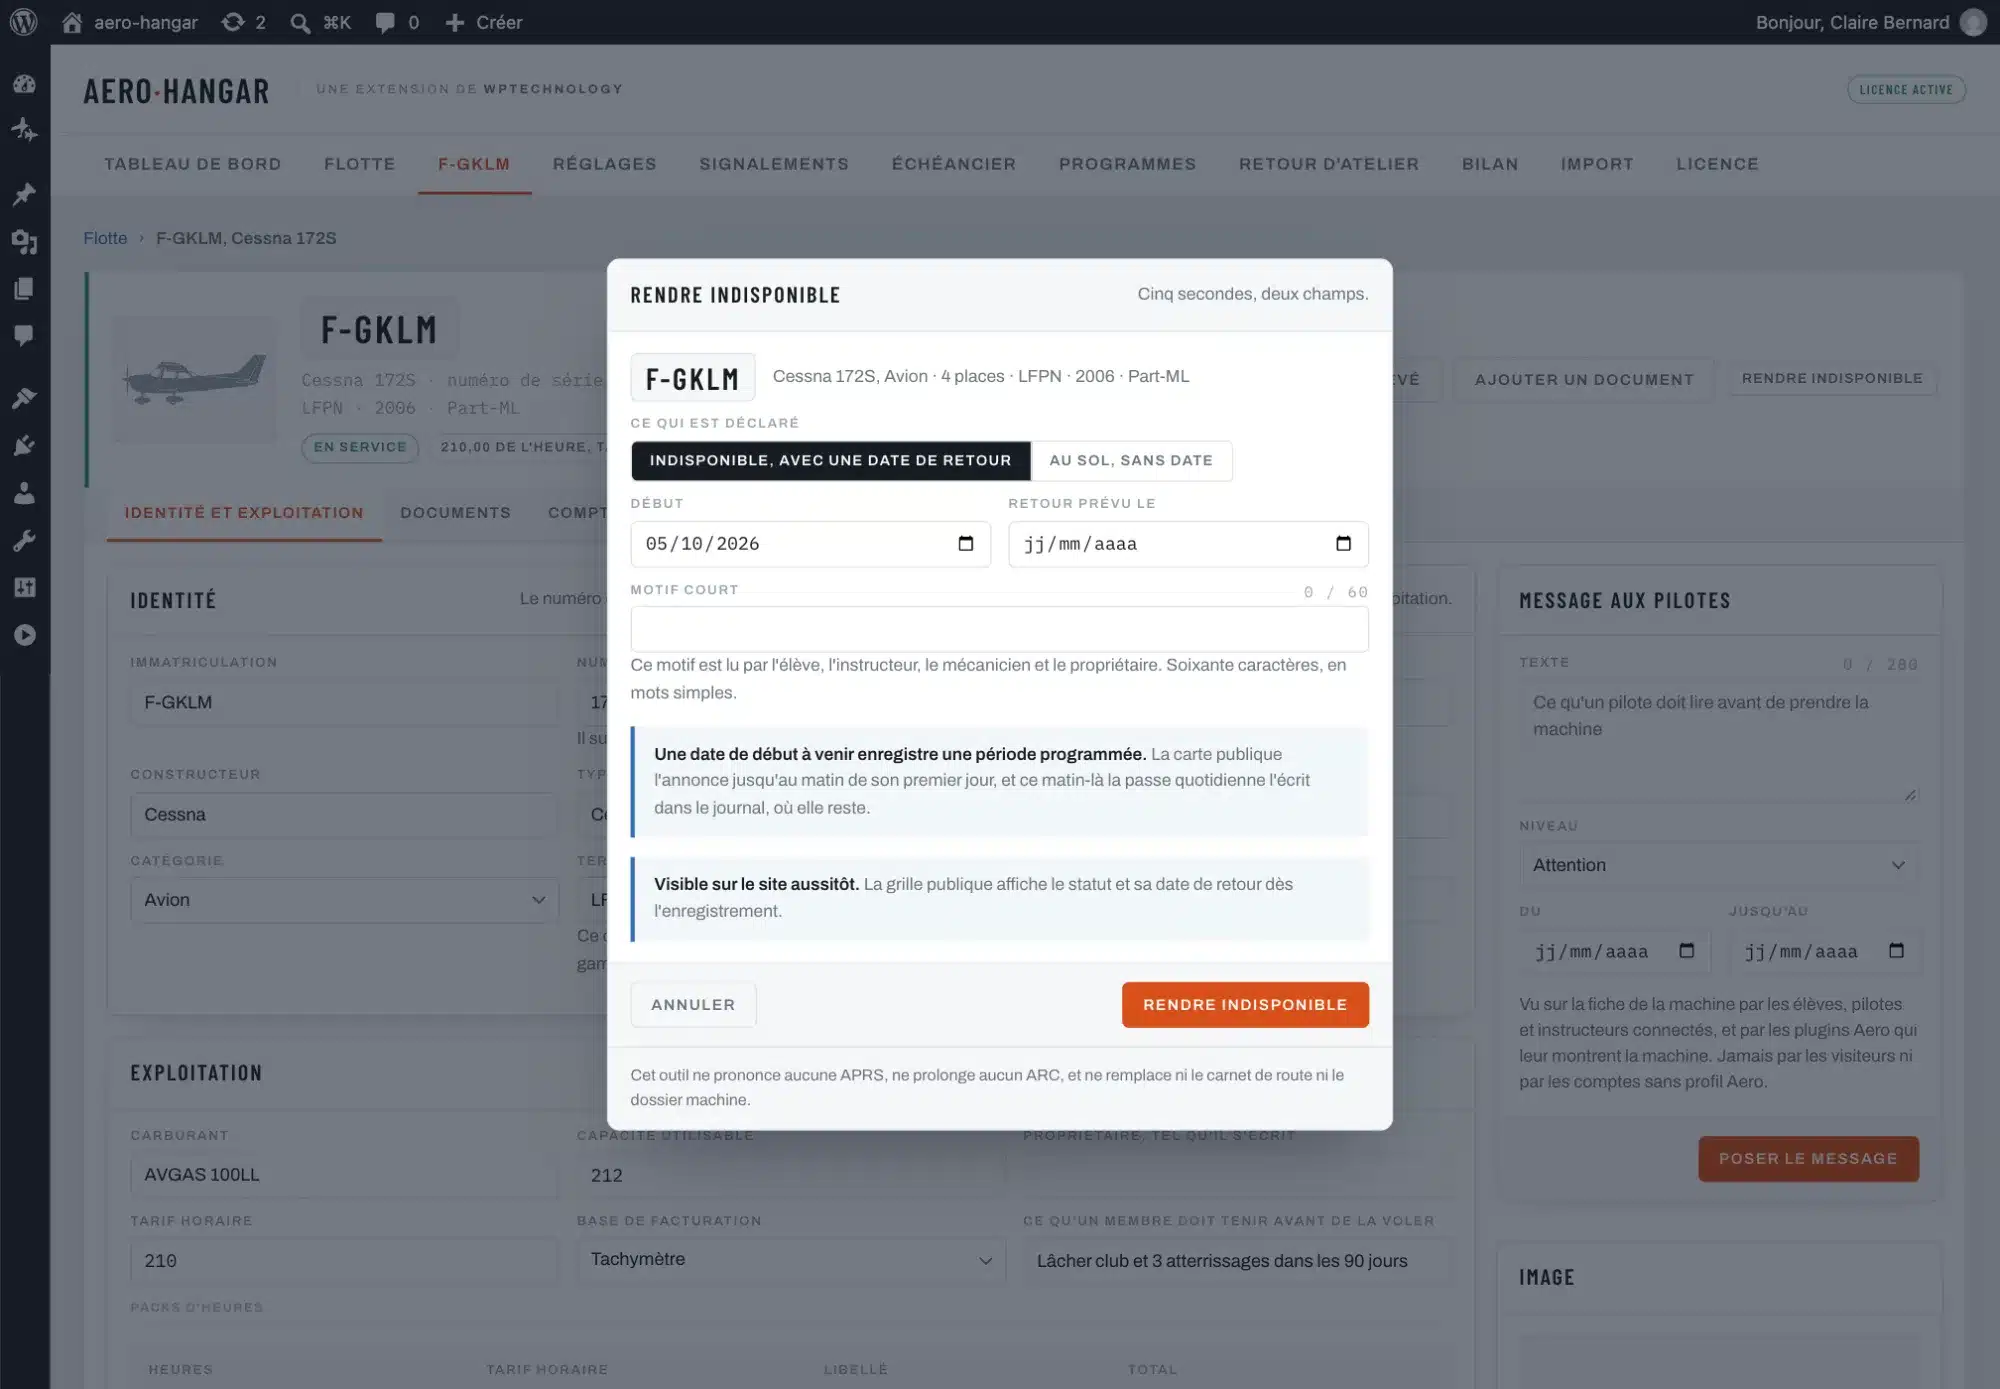Click the Créer plus icon
The image size is (2000, 1389).
click(455, 22)
